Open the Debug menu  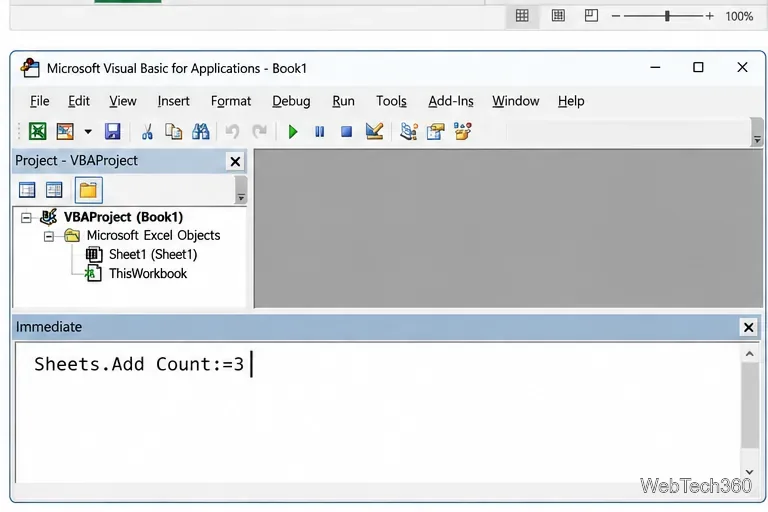click(291, 101)
